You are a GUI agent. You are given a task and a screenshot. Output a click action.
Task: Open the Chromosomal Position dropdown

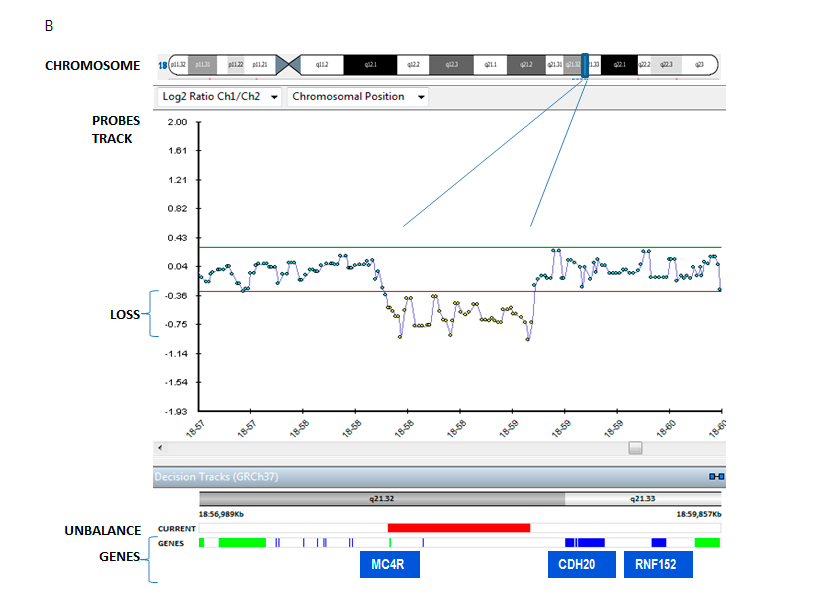[357, 97]
